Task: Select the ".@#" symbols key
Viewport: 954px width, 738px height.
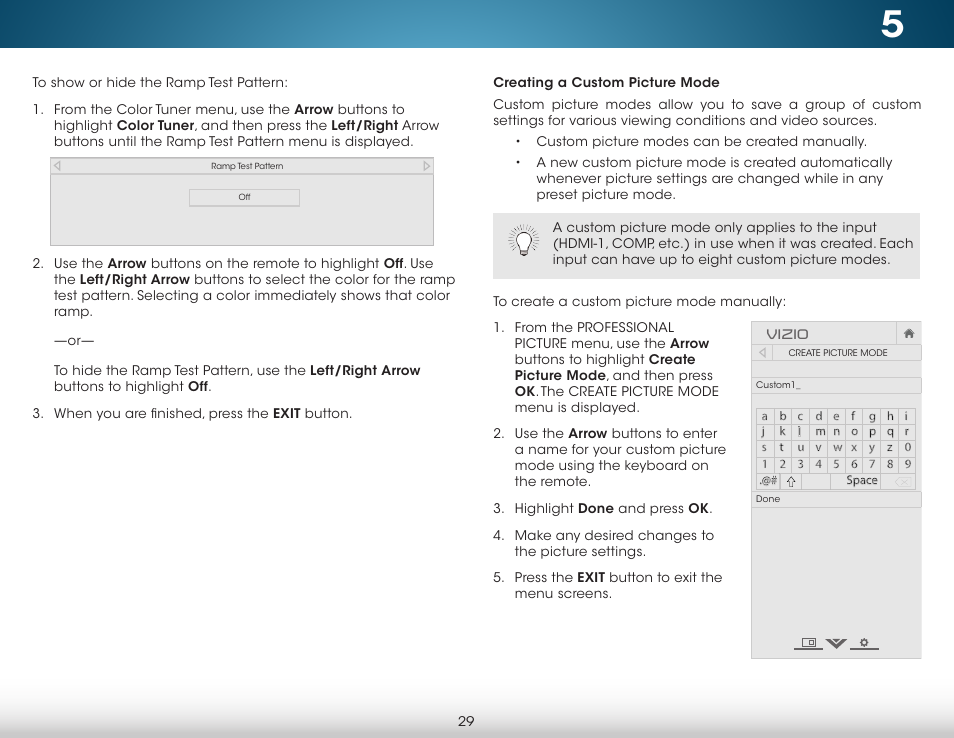Action: [766, 480]
